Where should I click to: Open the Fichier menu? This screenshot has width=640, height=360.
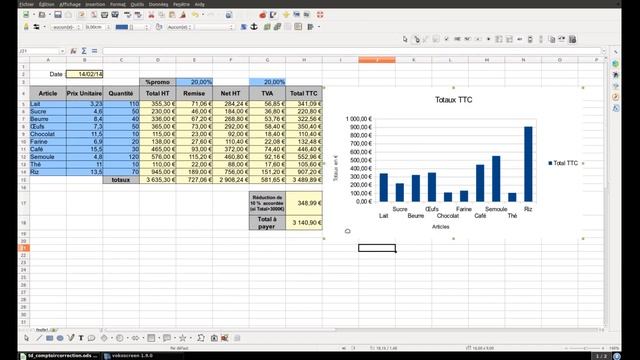(27, 4)
